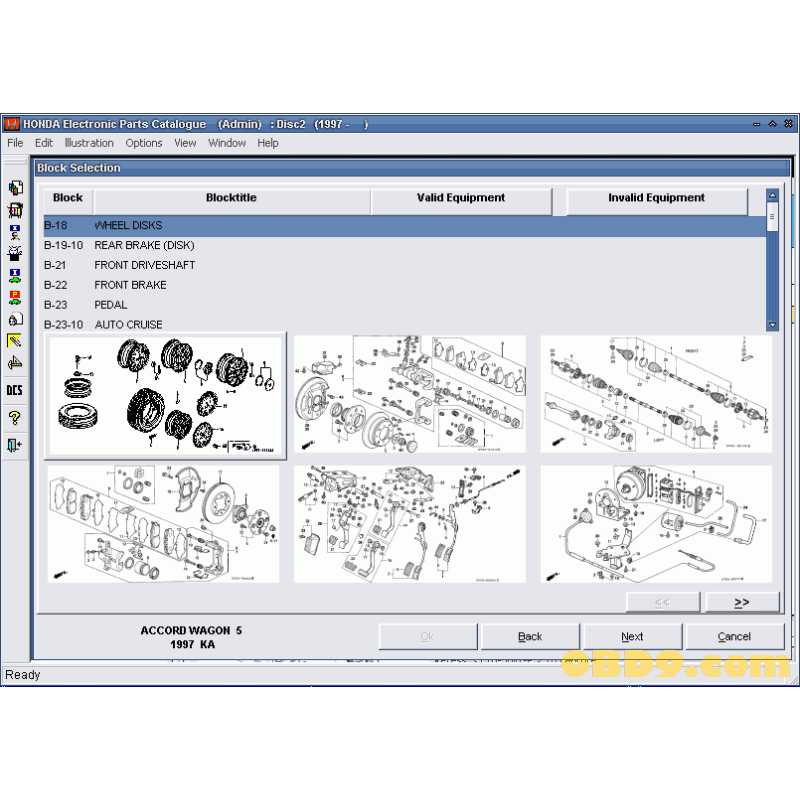Click the blue I car icon
This screenshot has height=800, width=800.
pyautogui.click(x=14, y=274)
